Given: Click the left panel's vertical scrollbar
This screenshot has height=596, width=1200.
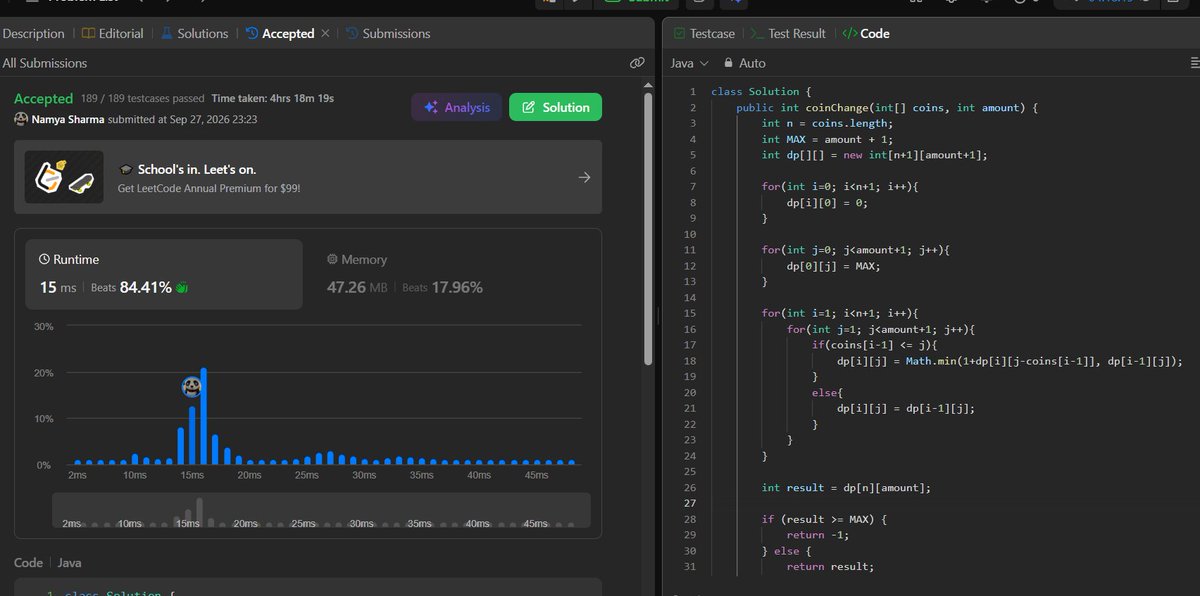Looking at the screenshot, I should pos(647,230).
